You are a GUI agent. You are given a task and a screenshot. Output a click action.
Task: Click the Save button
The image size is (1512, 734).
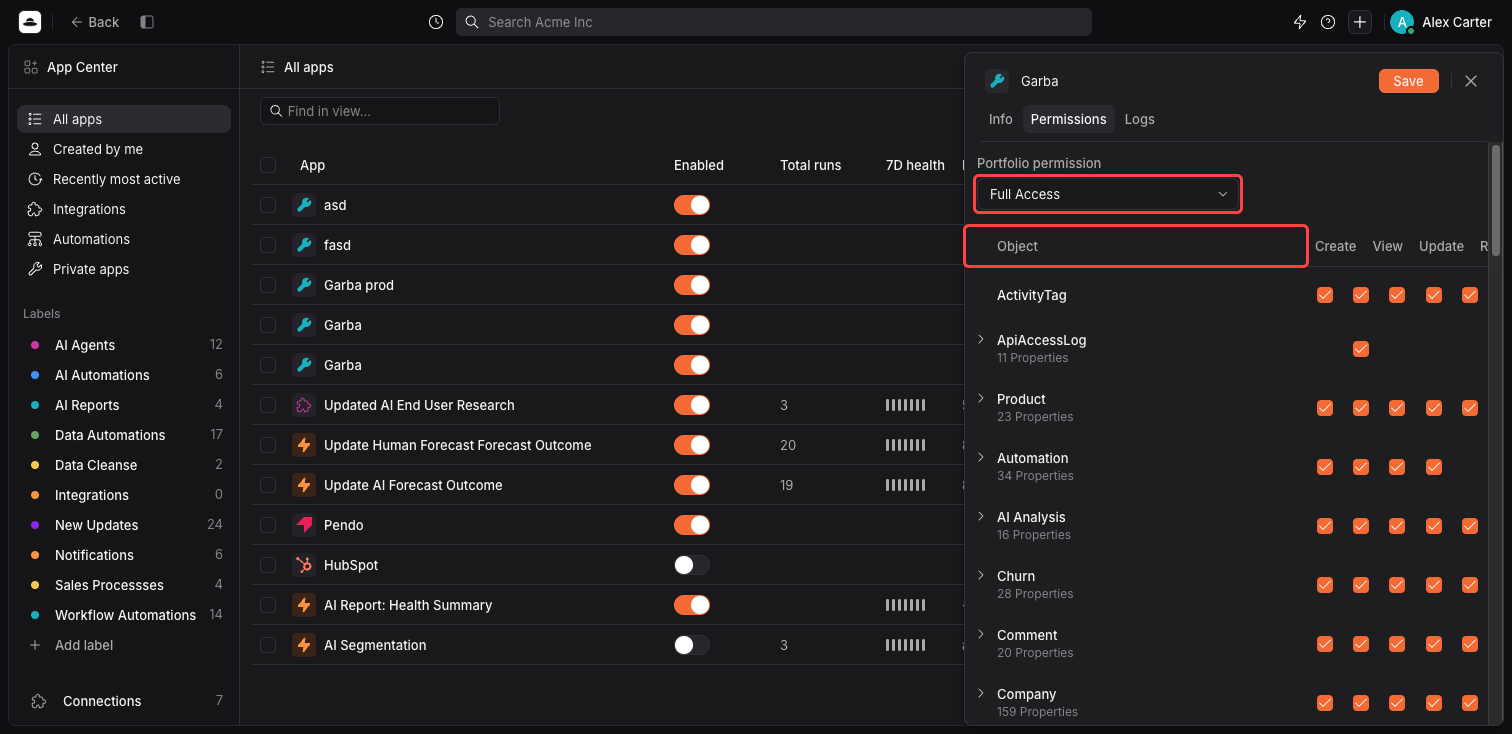[1408, 81]
